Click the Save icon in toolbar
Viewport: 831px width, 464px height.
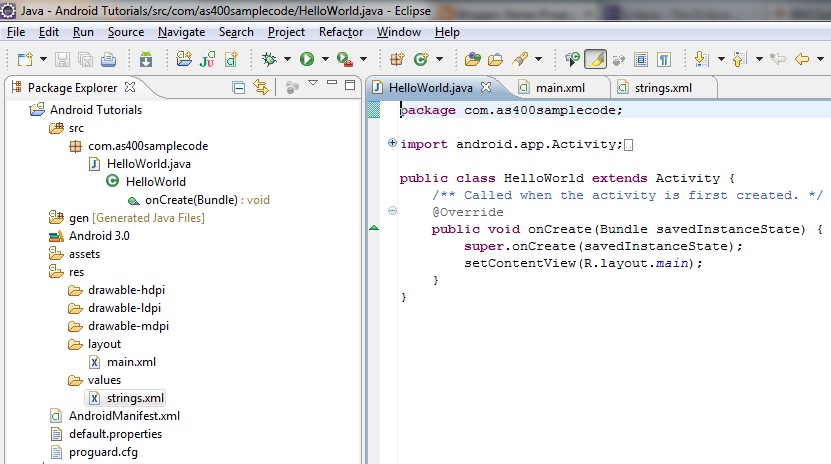[62, 59]
